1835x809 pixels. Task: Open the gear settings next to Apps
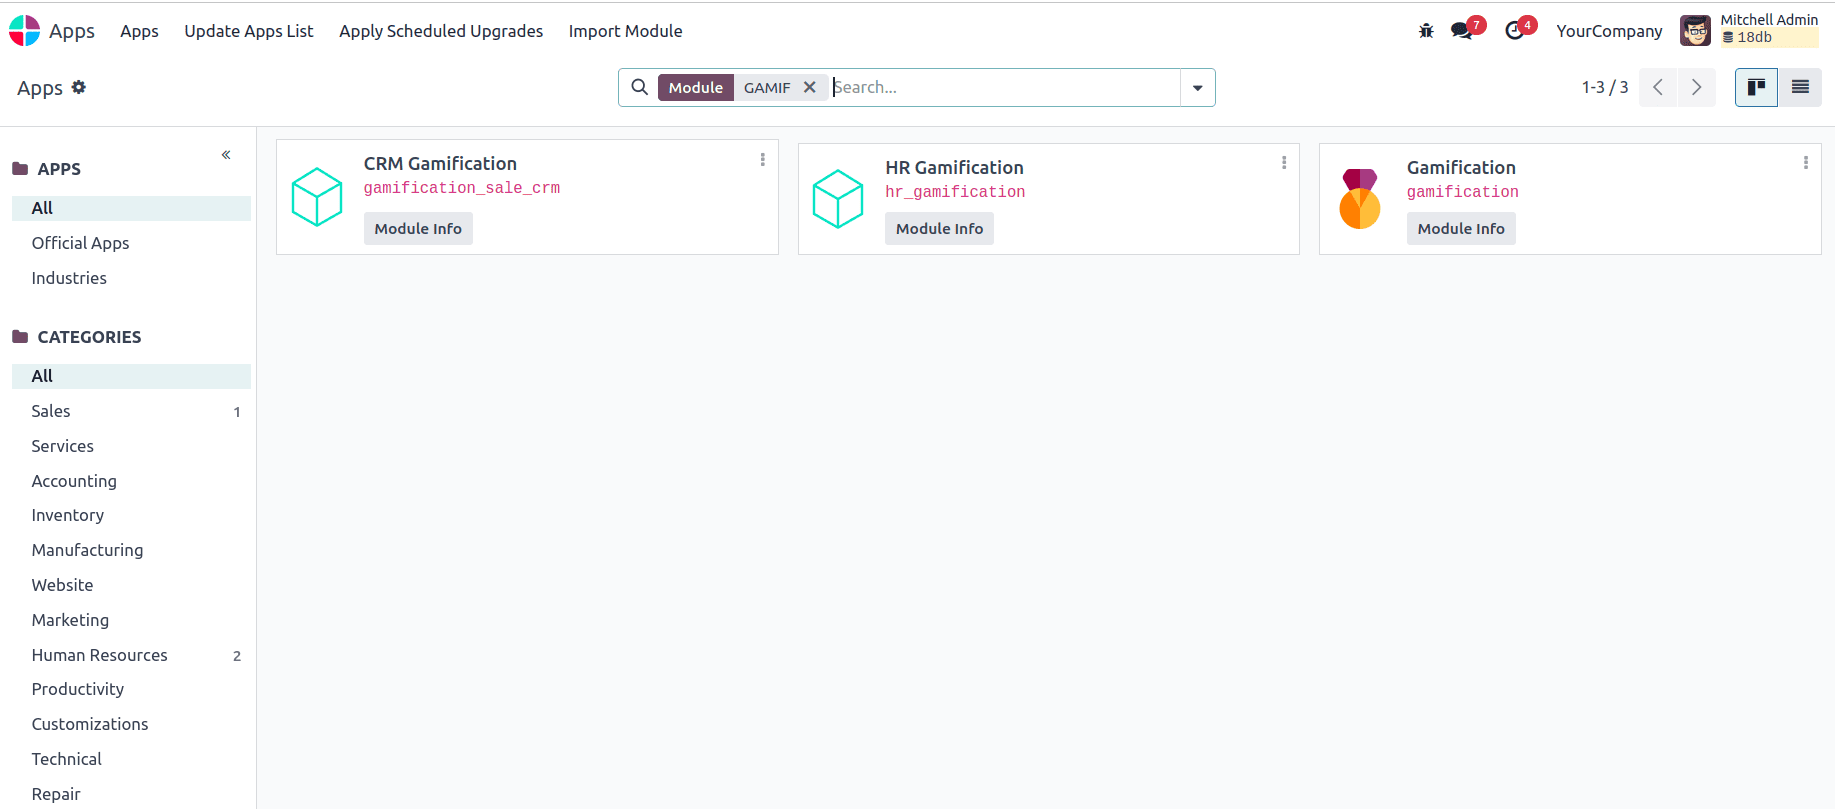79,87
